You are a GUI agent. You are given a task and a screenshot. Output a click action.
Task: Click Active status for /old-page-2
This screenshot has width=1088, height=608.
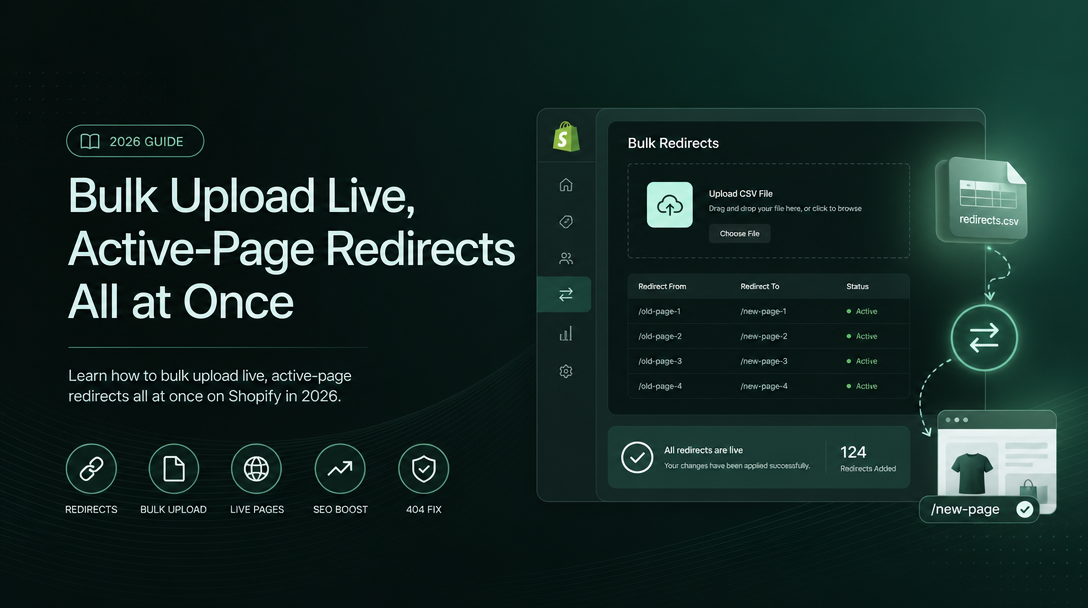tap(862, 336)
